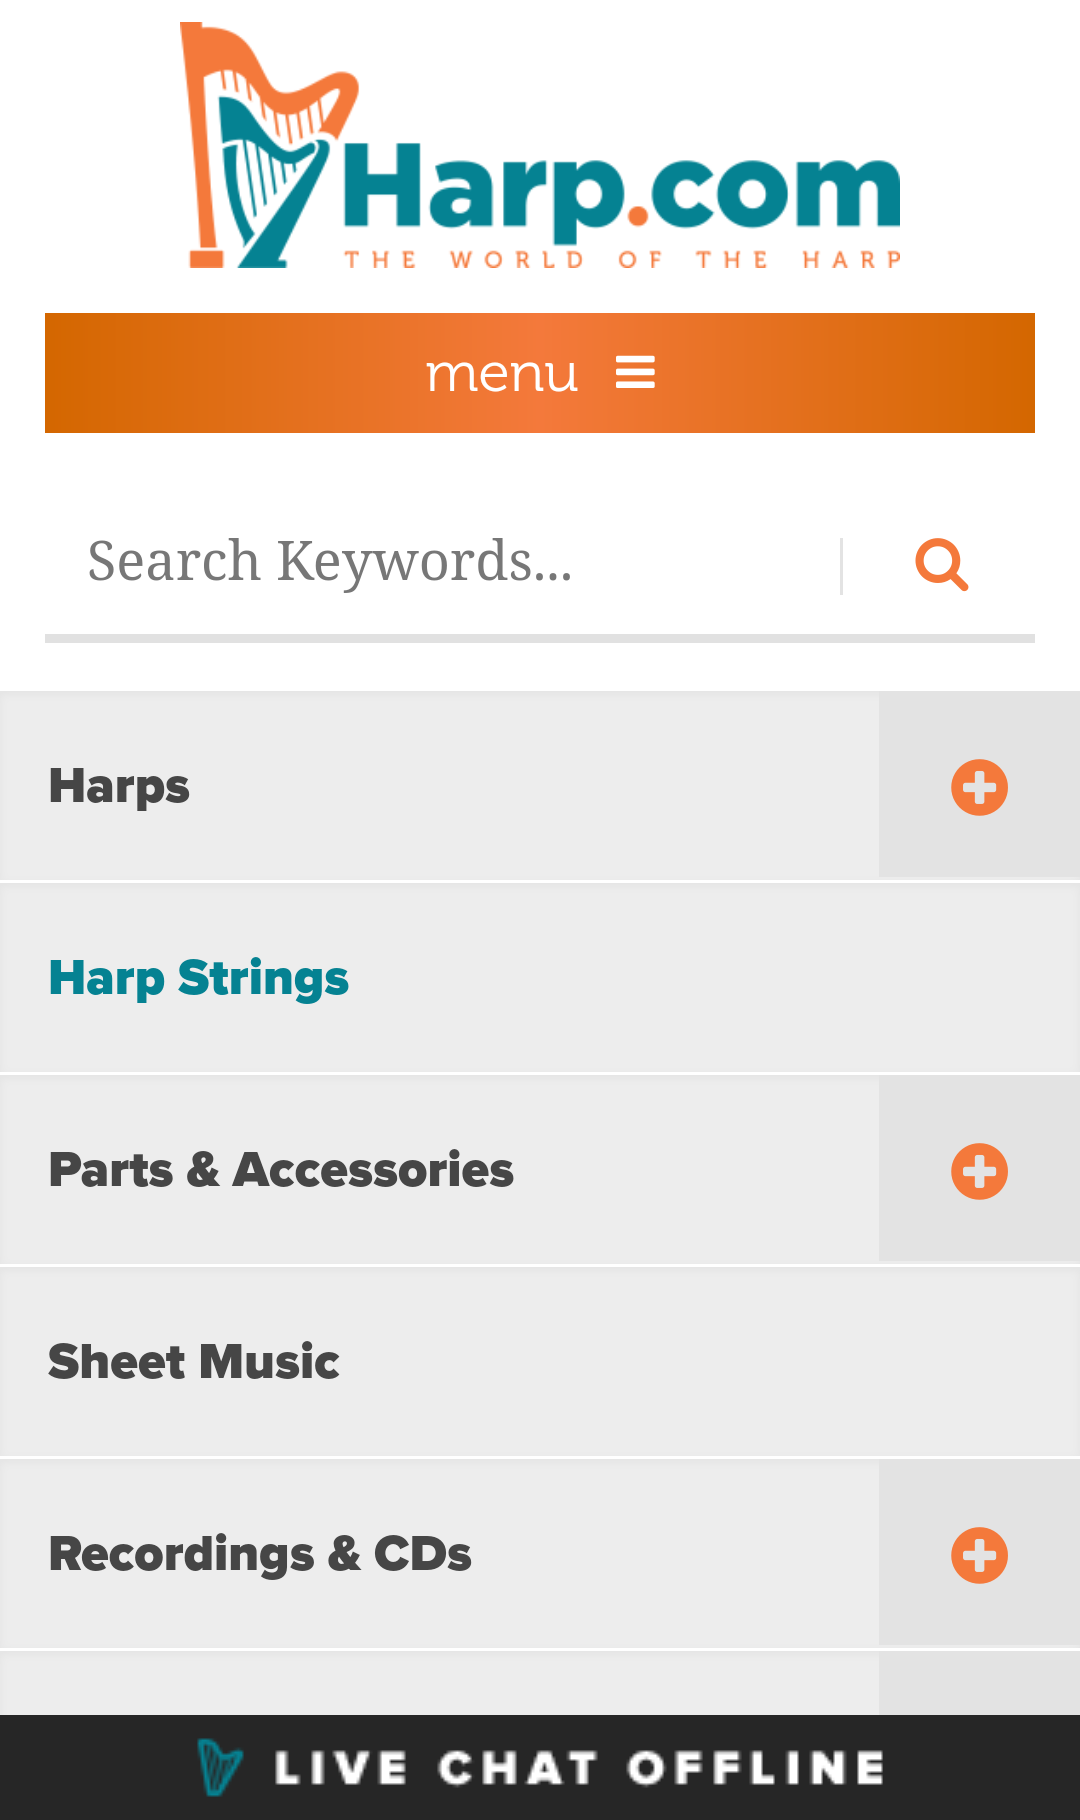This screenshot has width=1080, height=1820.
Task: Click the hamburger menu icon
Action: tap(635, 373)
